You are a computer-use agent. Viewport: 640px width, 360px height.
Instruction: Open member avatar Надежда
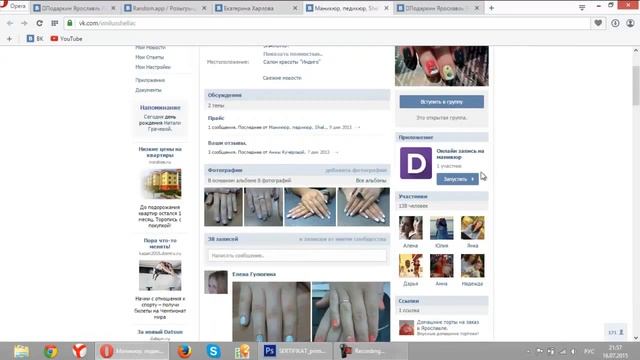(473, 266)
